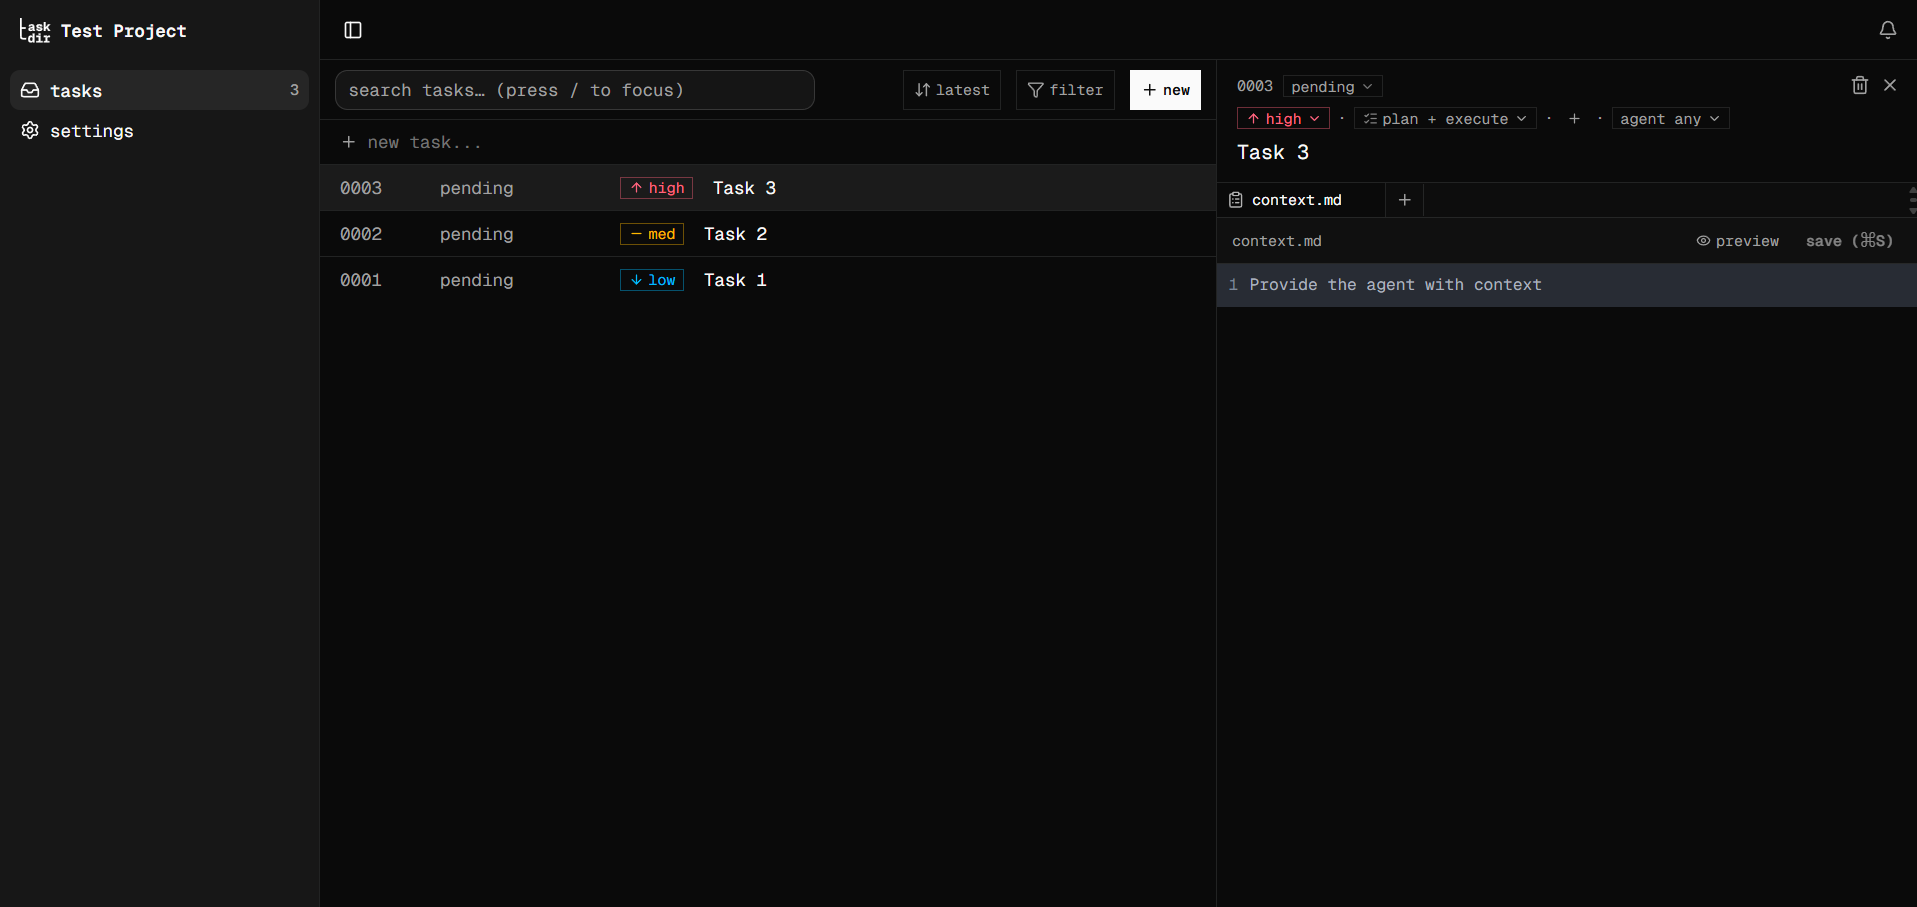The image size is (1917, 907).
Task: Delete task with trash icon
Action: (x=1859, y=85)
